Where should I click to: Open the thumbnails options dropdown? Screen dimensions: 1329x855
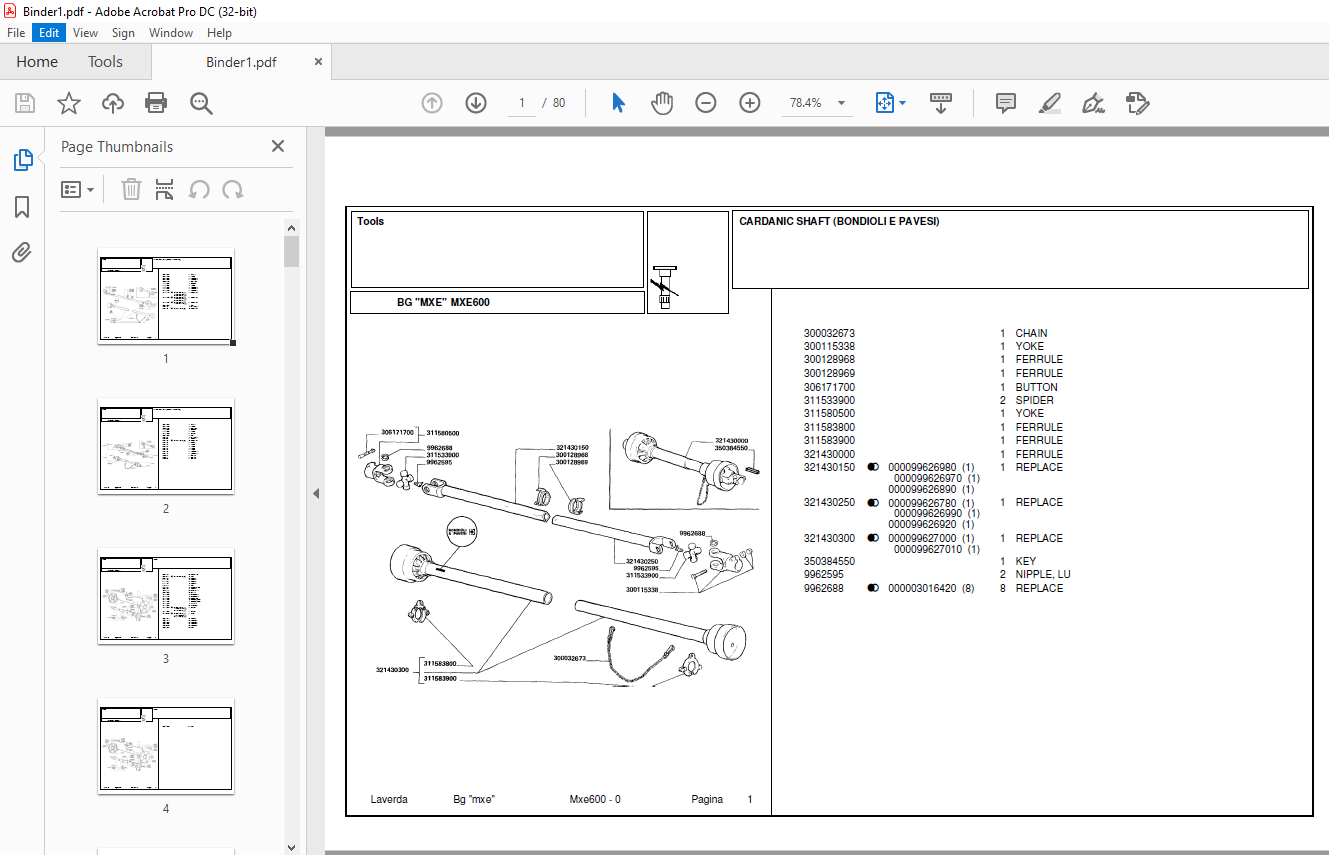click(x=77, y=189)
